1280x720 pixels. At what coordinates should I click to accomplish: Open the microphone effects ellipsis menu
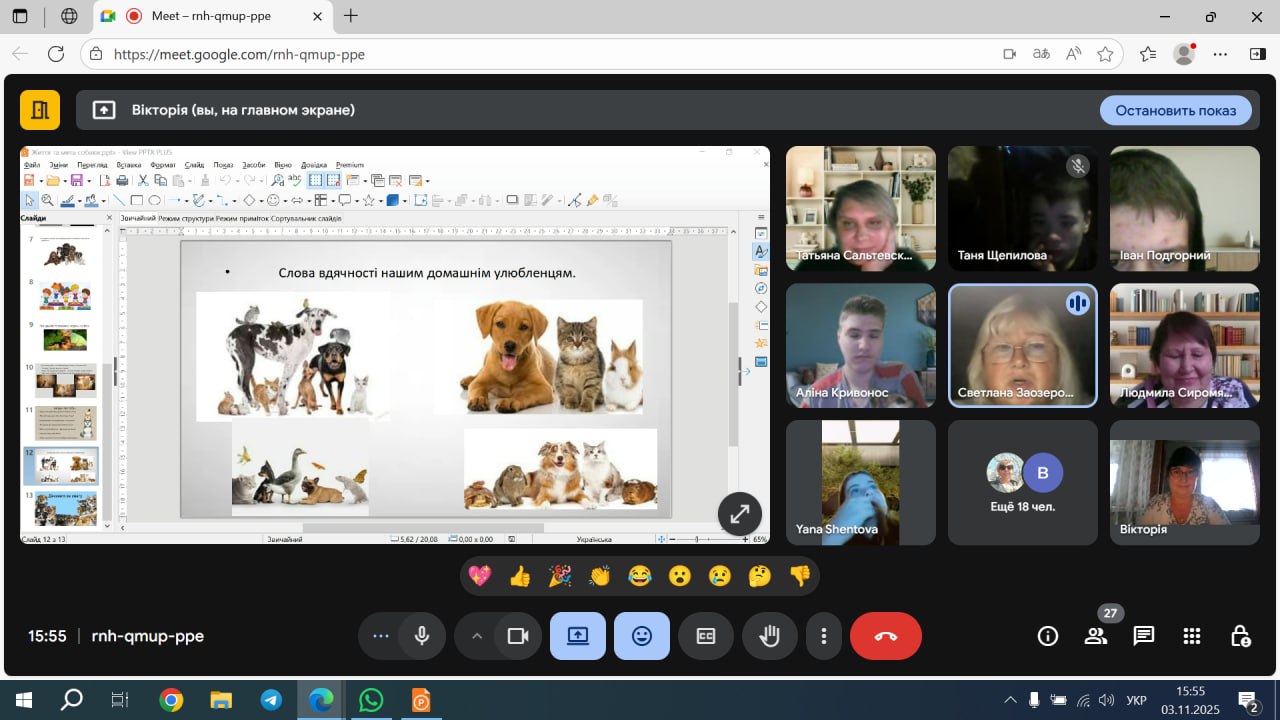pos(380,636)
